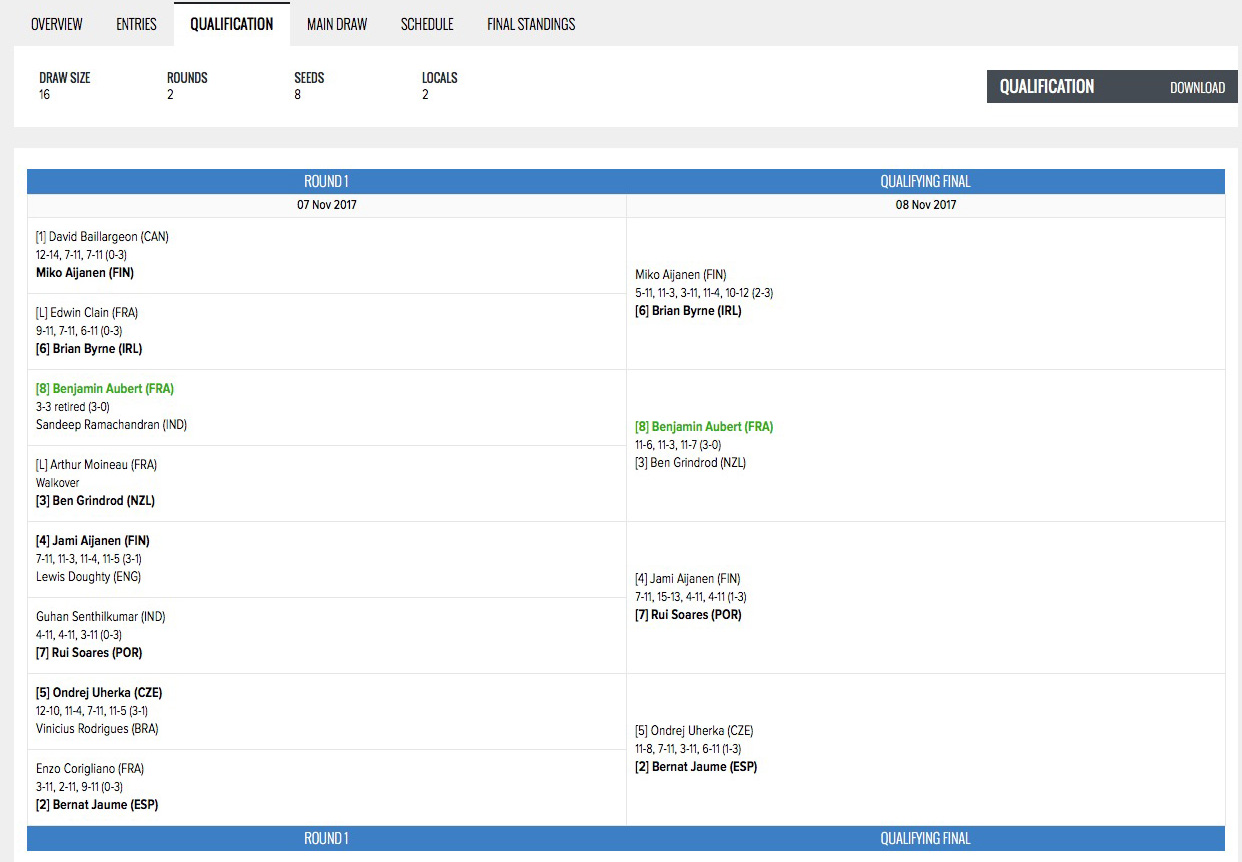Image resolution: width=1242 pixels, height=862 pixels.
Task: Open the Schedule tab
Action: 427,24
